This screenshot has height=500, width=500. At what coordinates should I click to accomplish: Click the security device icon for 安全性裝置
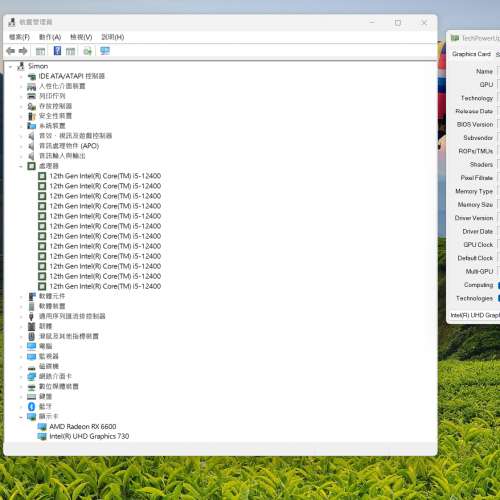click(x=32, y=116)
